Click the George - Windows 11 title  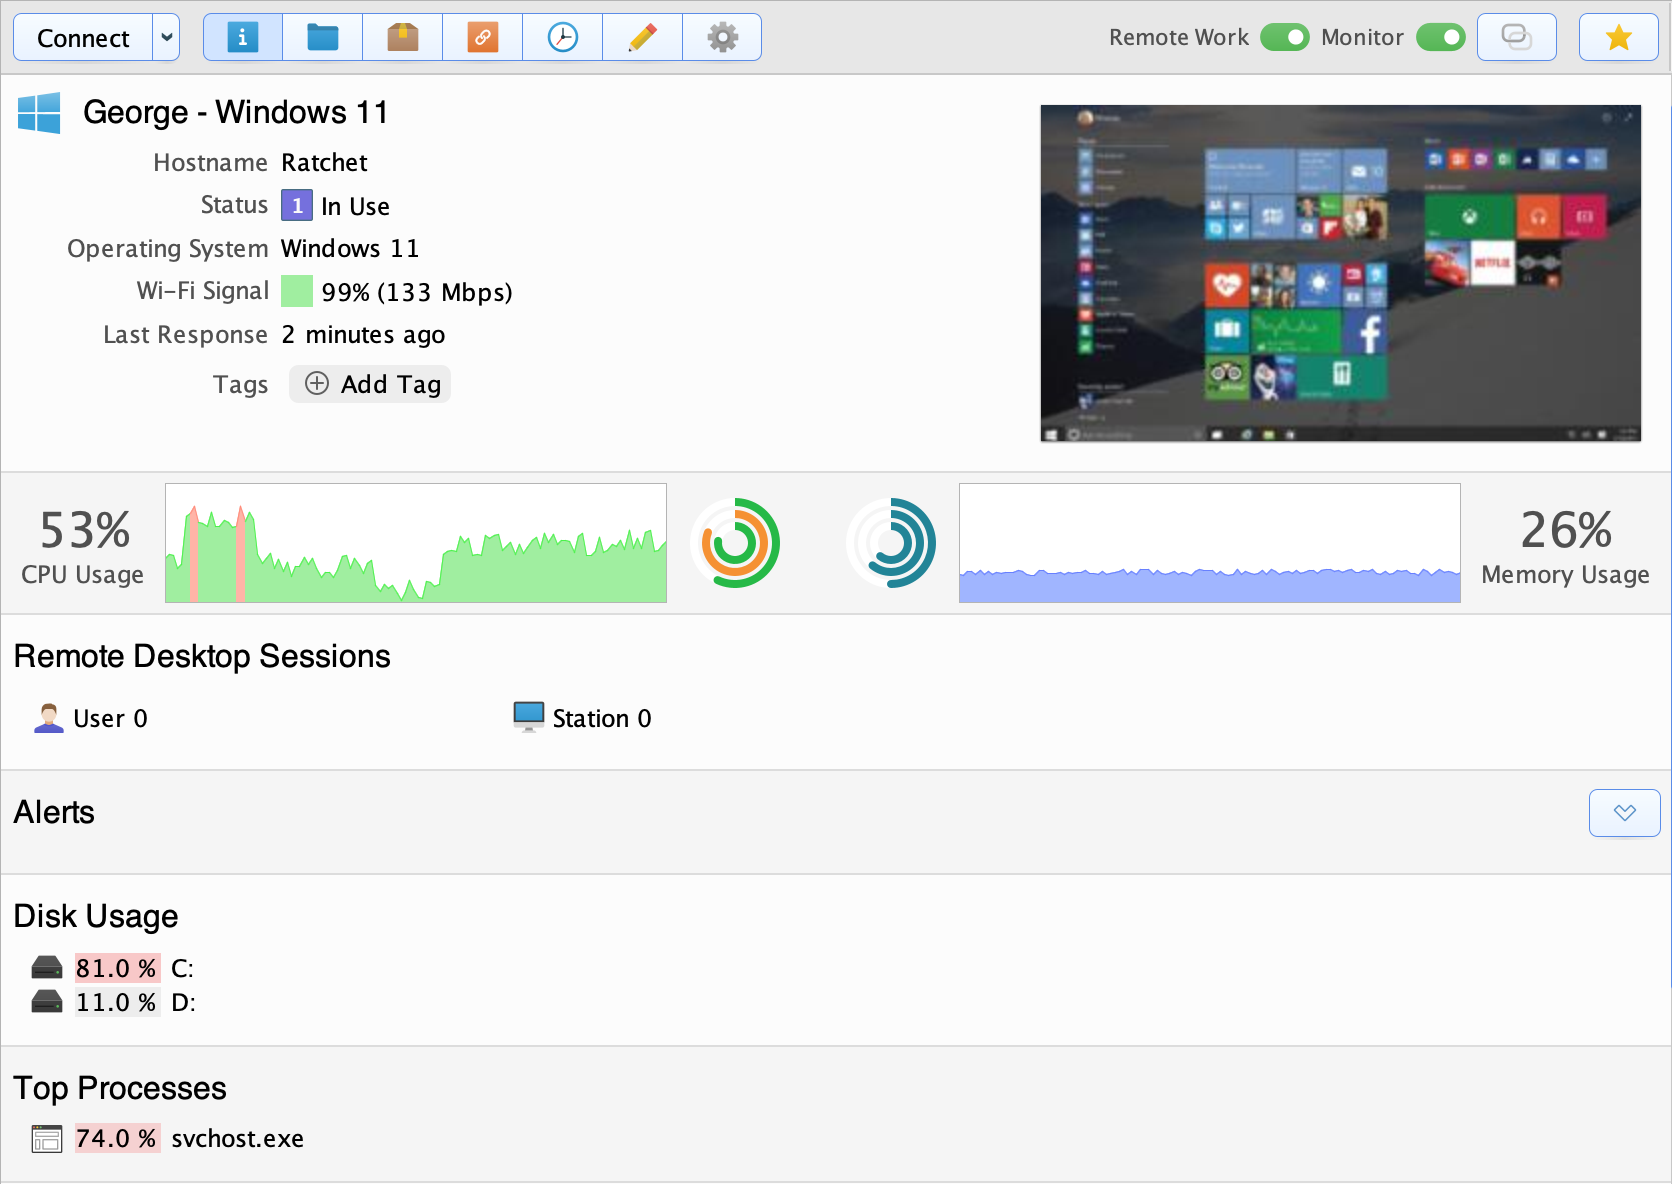click(x=236, y=112)
